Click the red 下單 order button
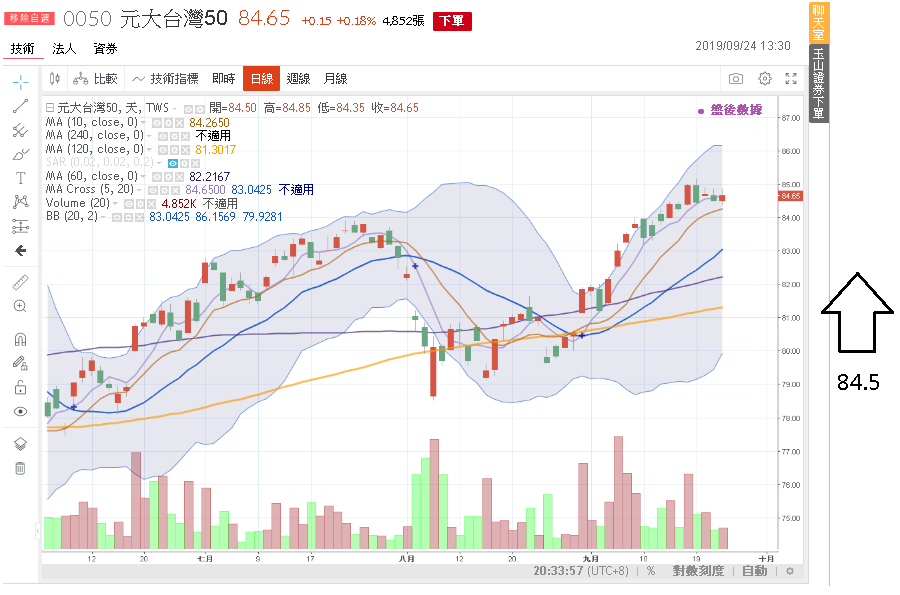Image resolution: width=900 pixels, height=595 pixels. pyautogui.click(x=452, y=21)
